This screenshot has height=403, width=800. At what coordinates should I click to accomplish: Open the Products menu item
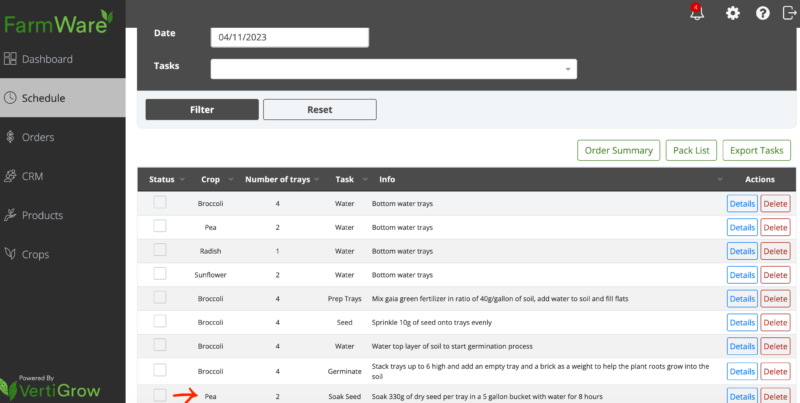coord(42,215)
